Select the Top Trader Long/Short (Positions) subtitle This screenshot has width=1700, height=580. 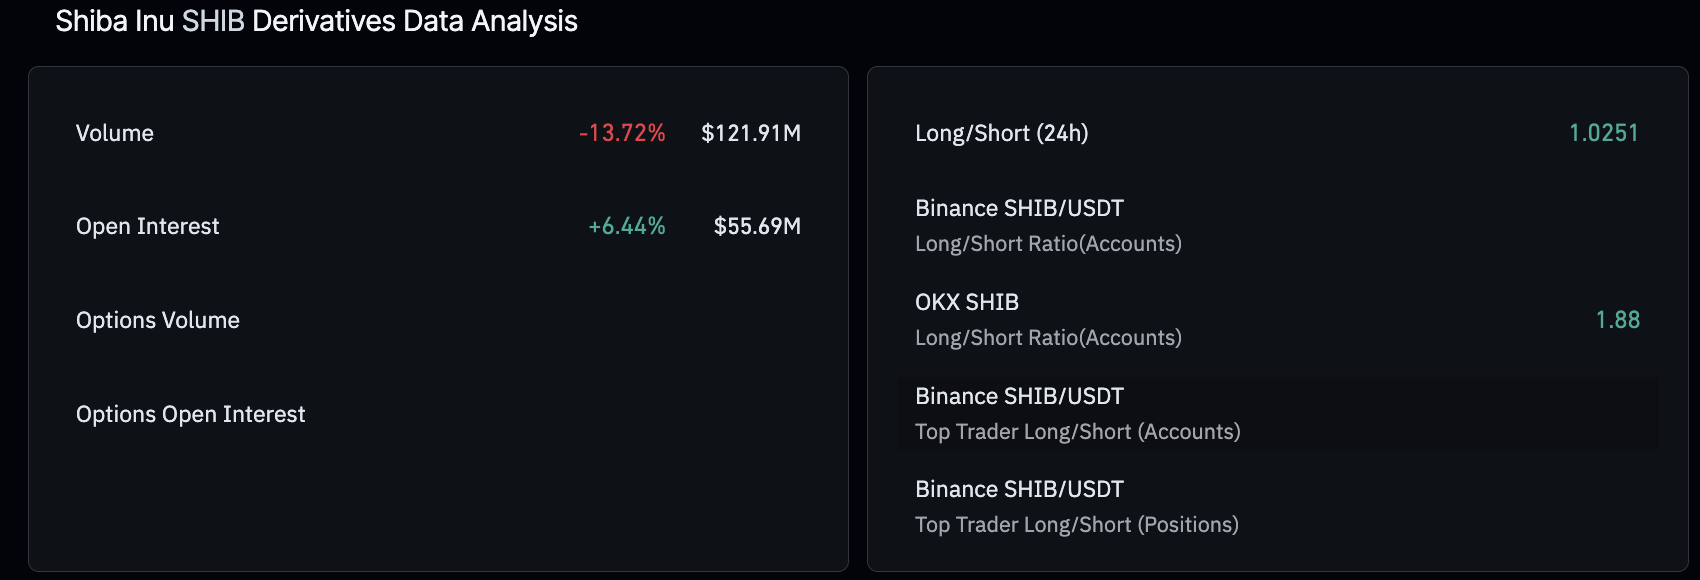tap(1076, 525)
